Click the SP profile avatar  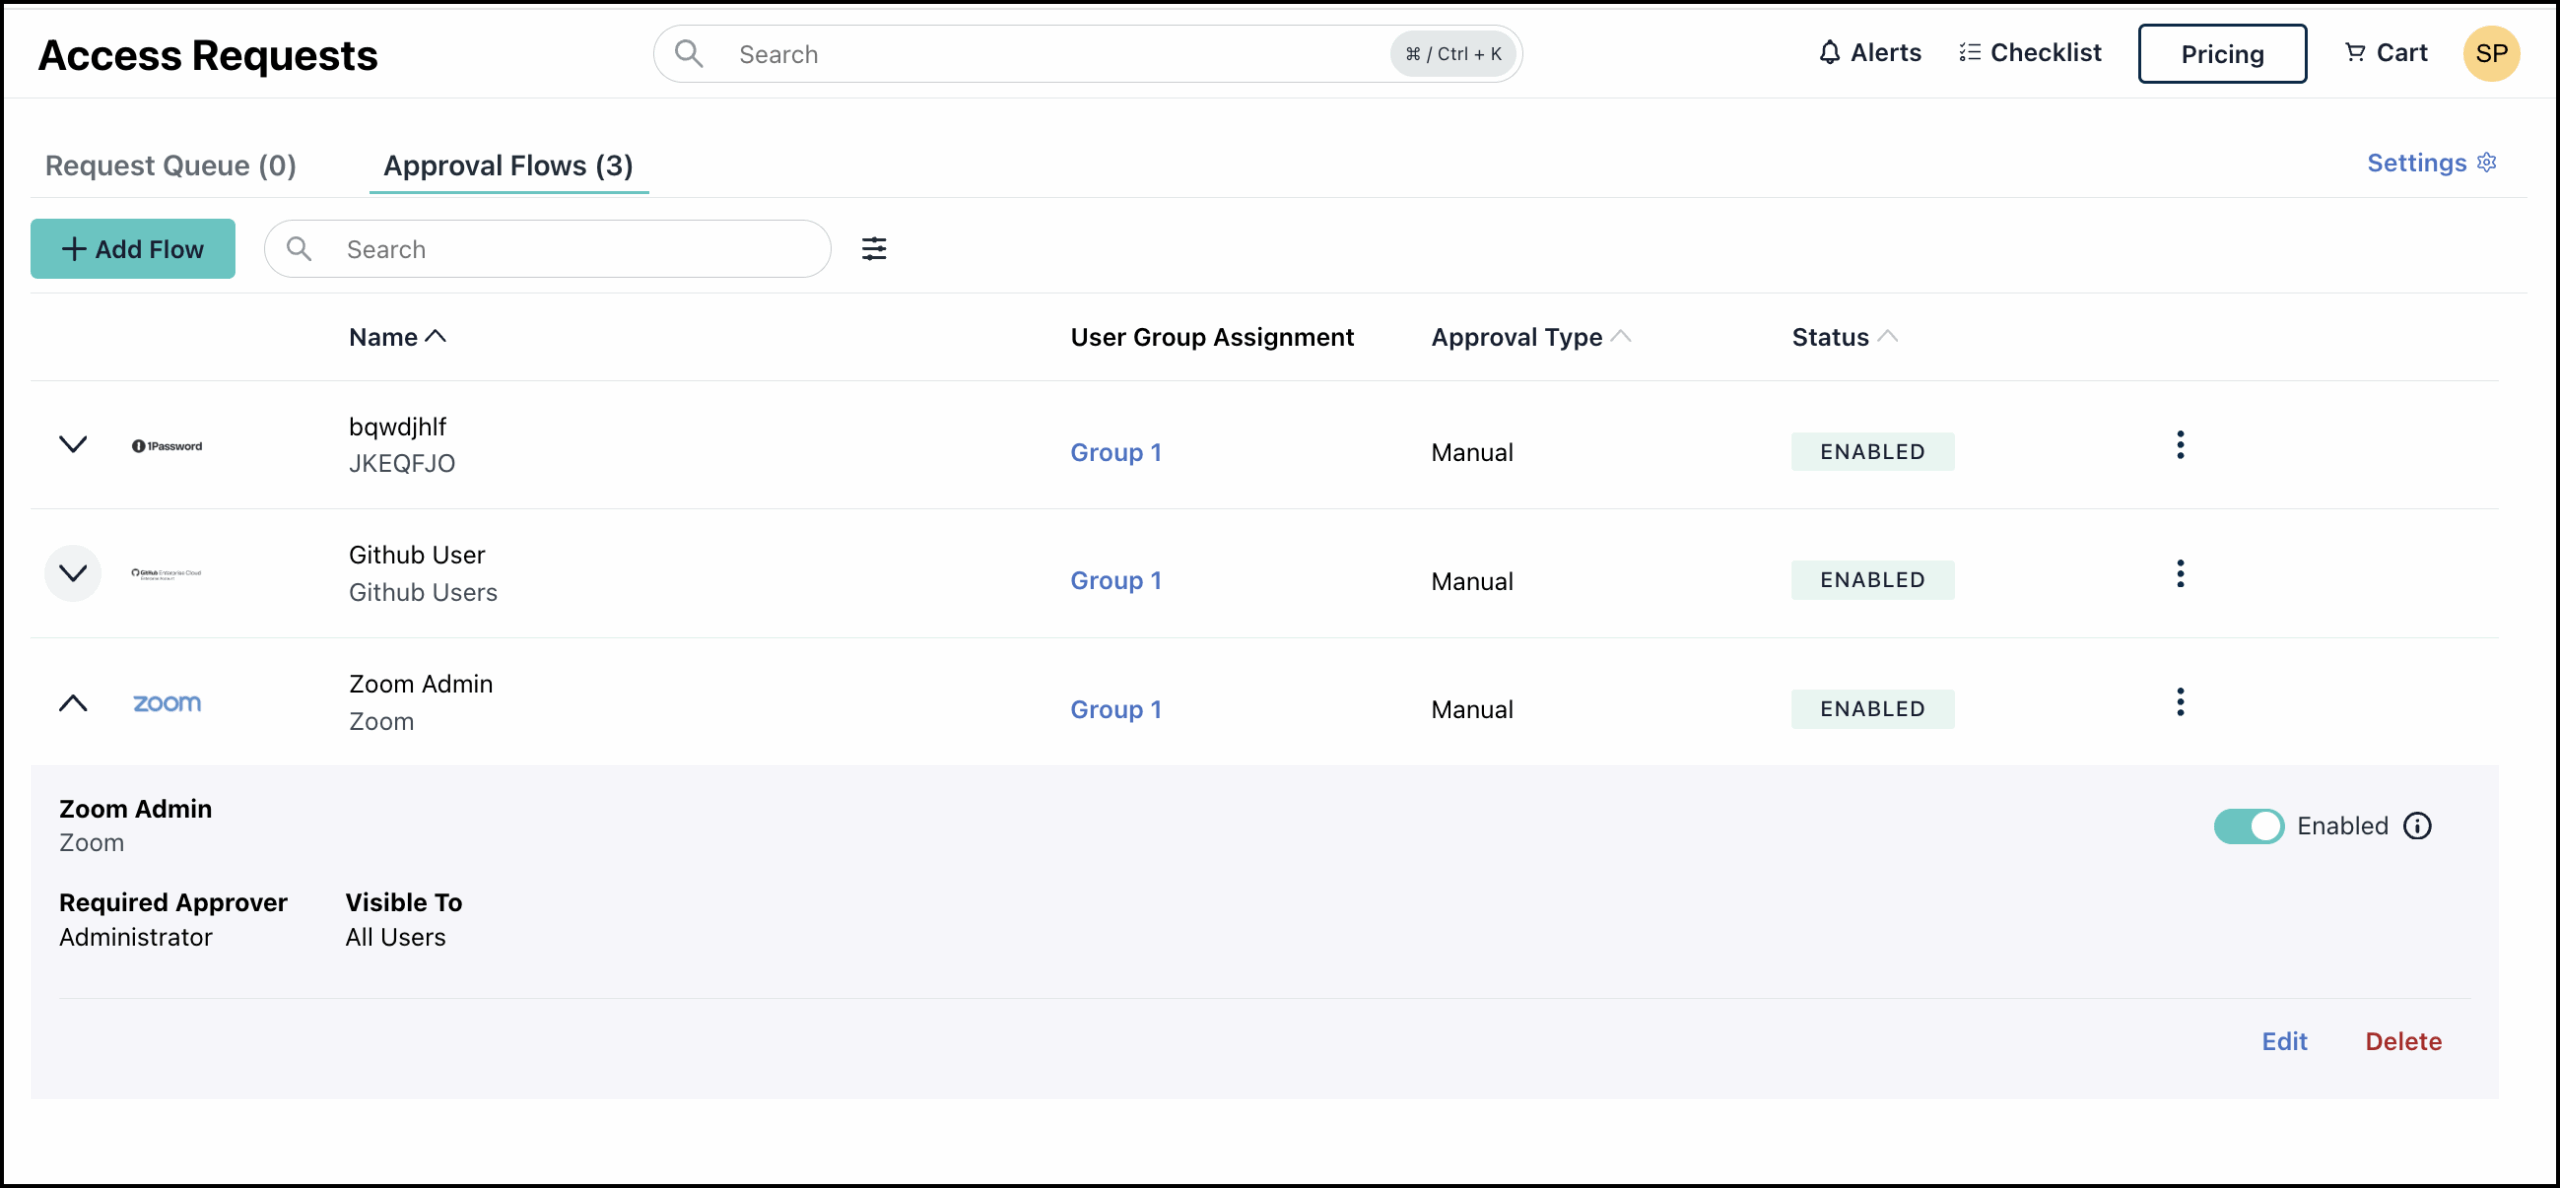coord(2492,53)
